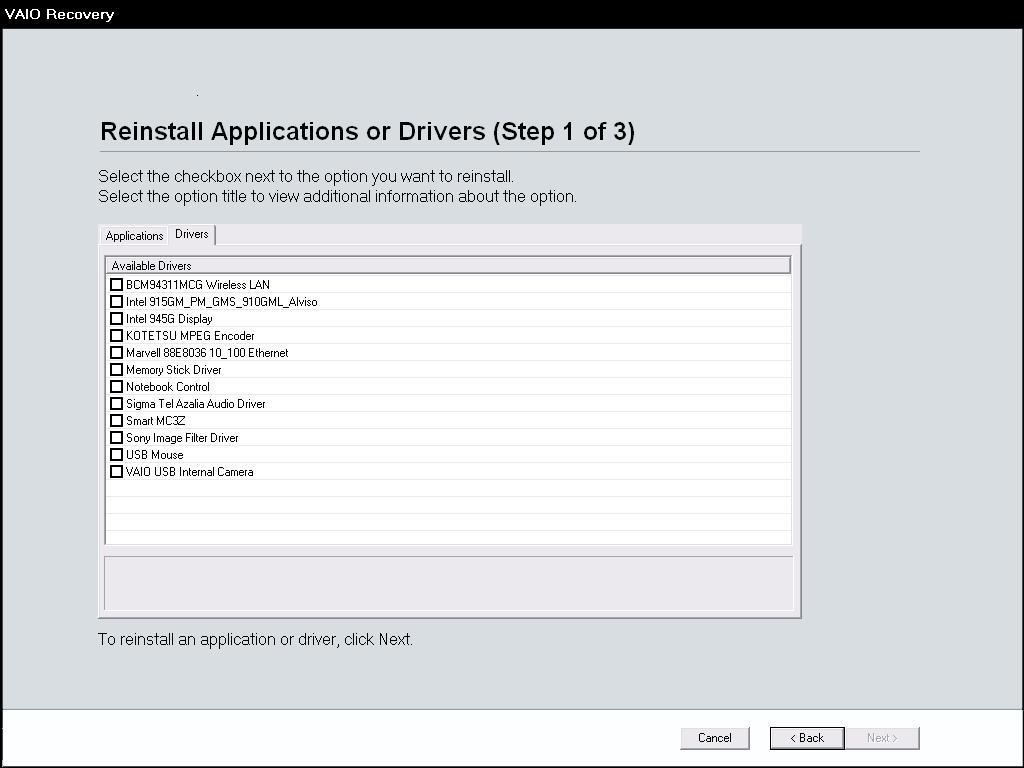Select 'Sony Image Filter Driver' title text
Image resolution: width=1024 pixels, height=768 pixels.
click(182, 438)
